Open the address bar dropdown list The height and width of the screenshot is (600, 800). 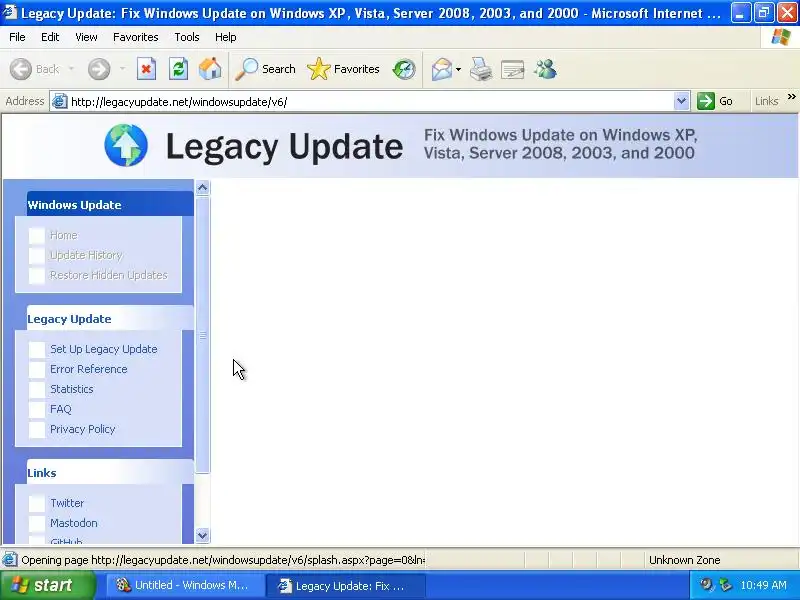(x=681, y=101)
